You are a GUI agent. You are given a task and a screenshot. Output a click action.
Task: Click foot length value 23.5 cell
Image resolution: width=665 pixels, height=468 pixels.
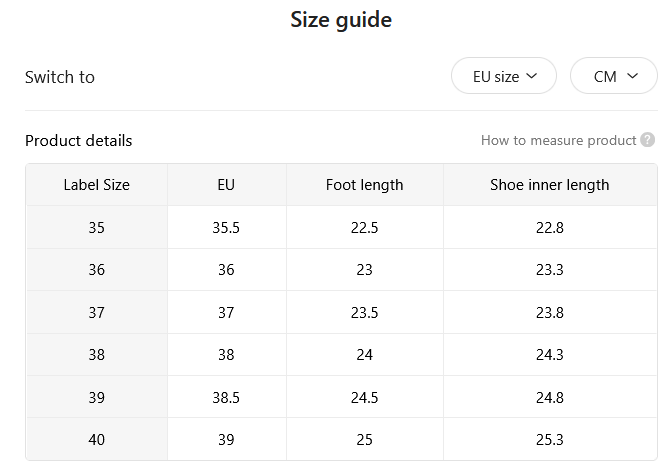click(365, 312)
